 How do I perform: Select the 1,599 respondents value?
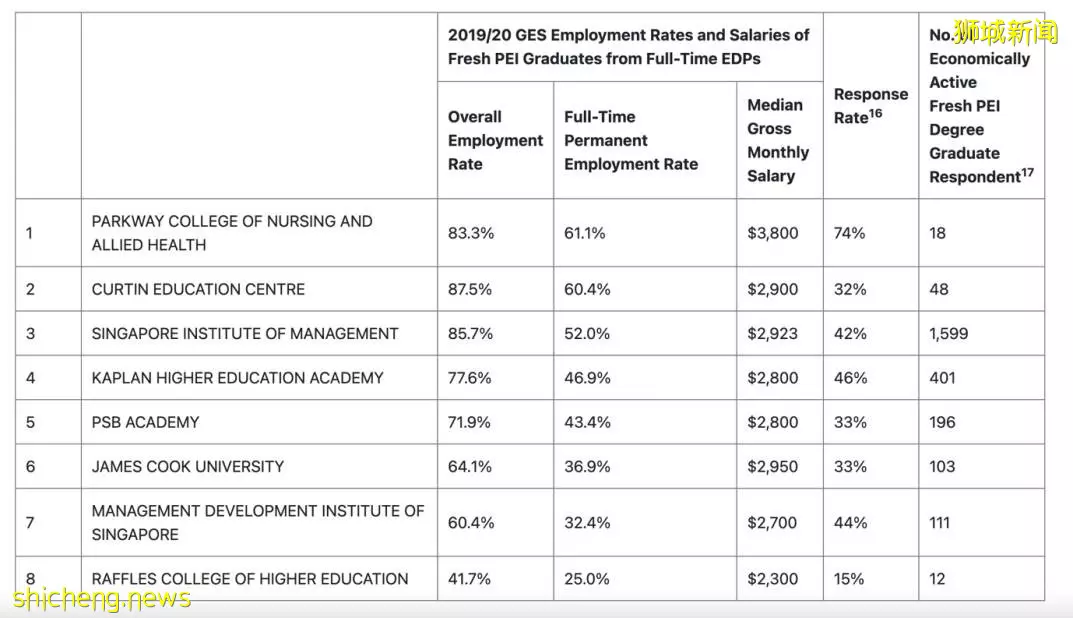[x=948, y=333]
